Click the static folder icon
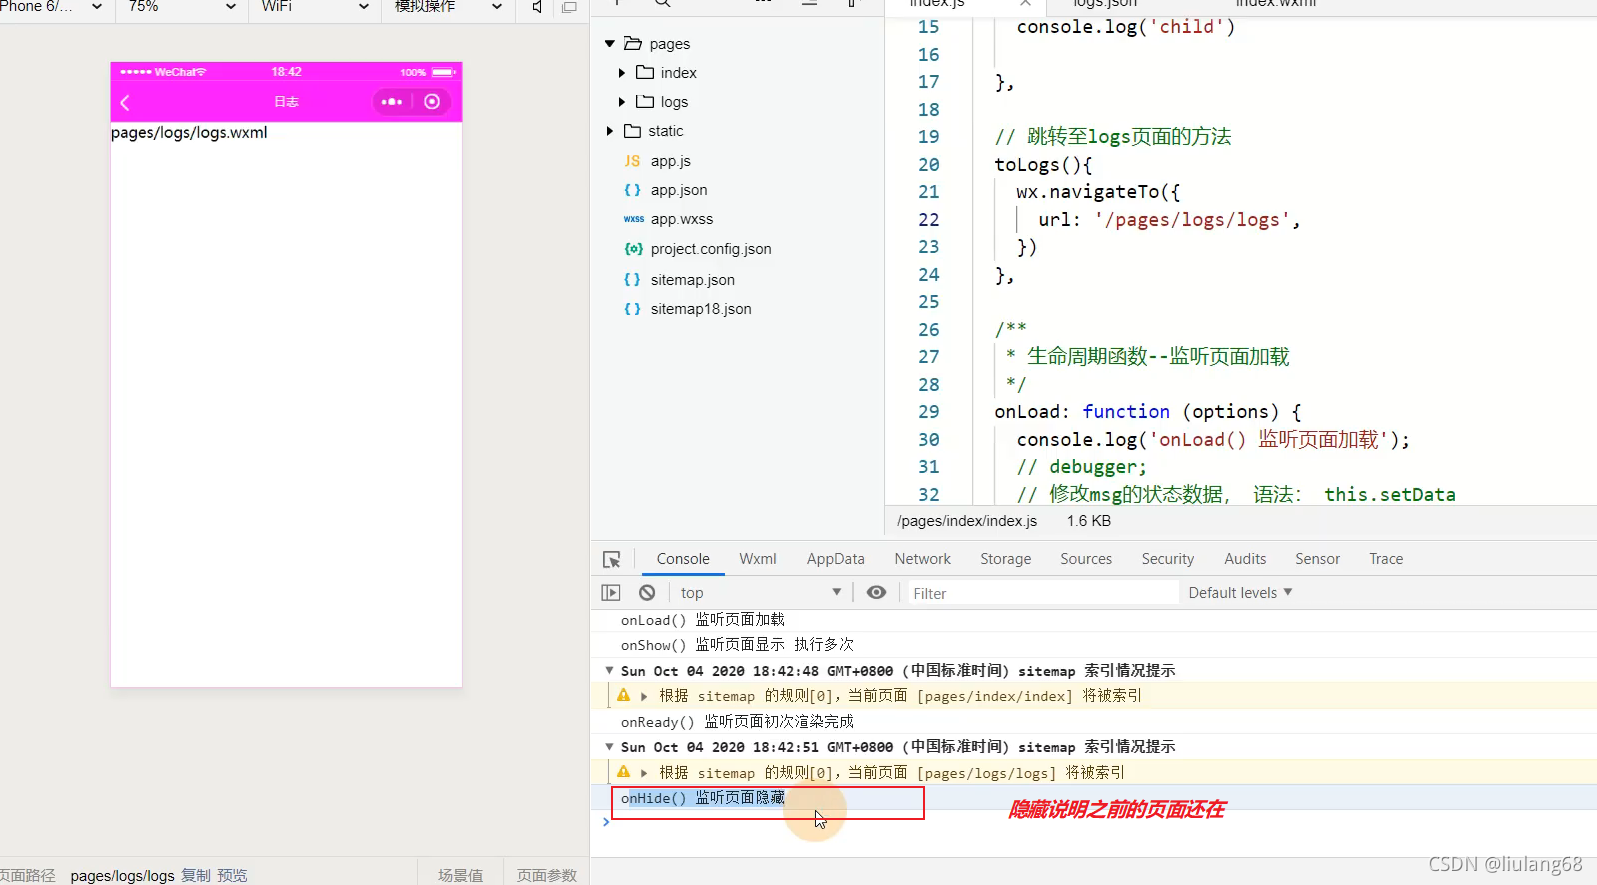The width and height of the screenshot is (1597, 885). click(x=632, y=131)
